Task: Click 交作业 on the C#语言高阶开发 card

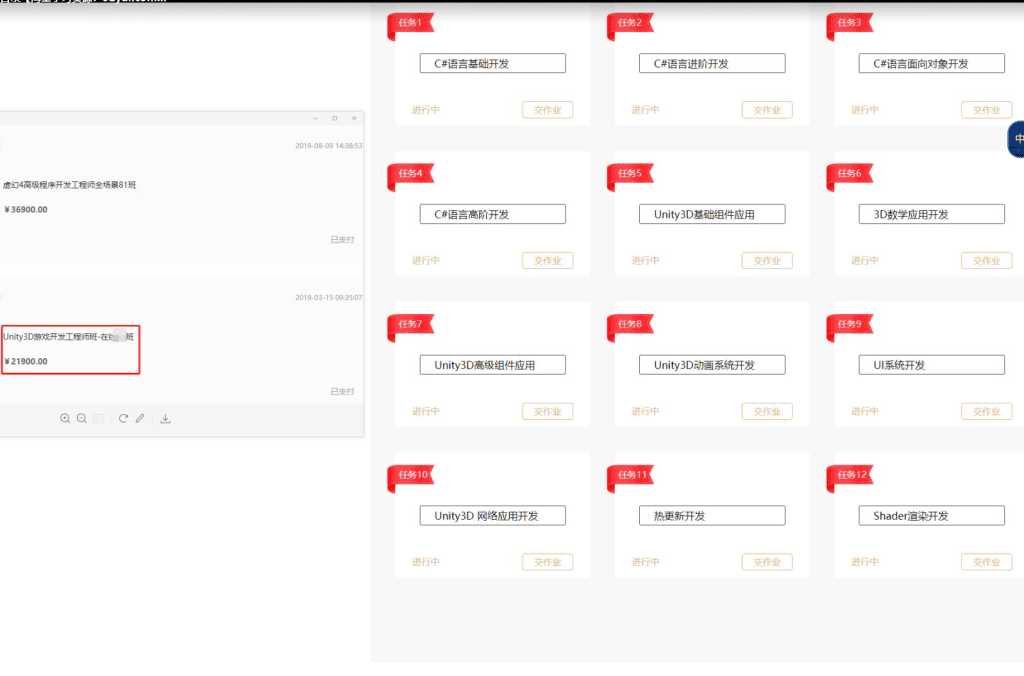Action: point(547,261)
